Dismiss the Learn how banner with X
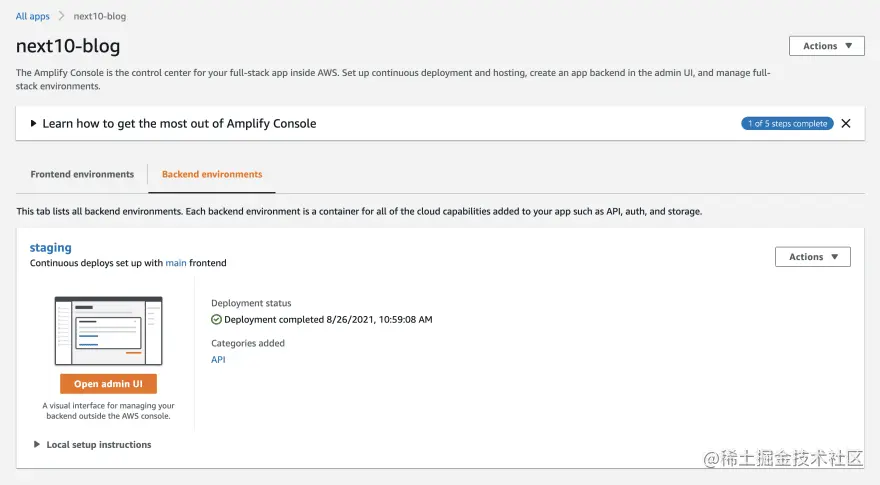 pos(846,124)
